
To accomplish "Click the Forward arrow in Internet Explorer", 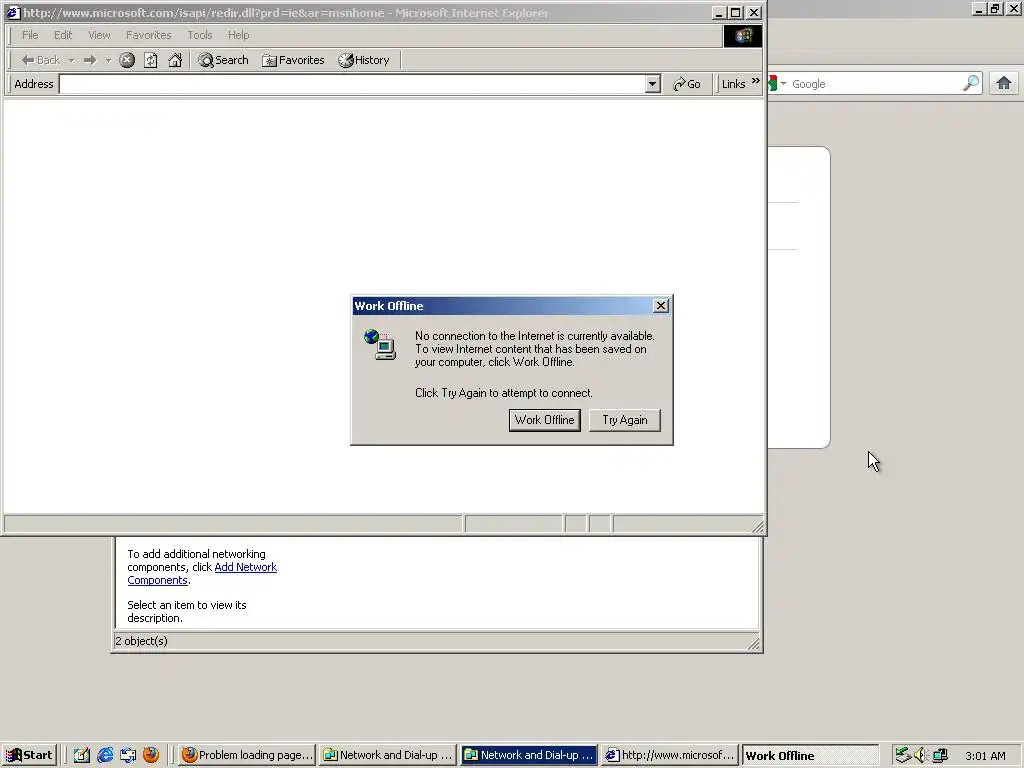I will pos(89,60).
